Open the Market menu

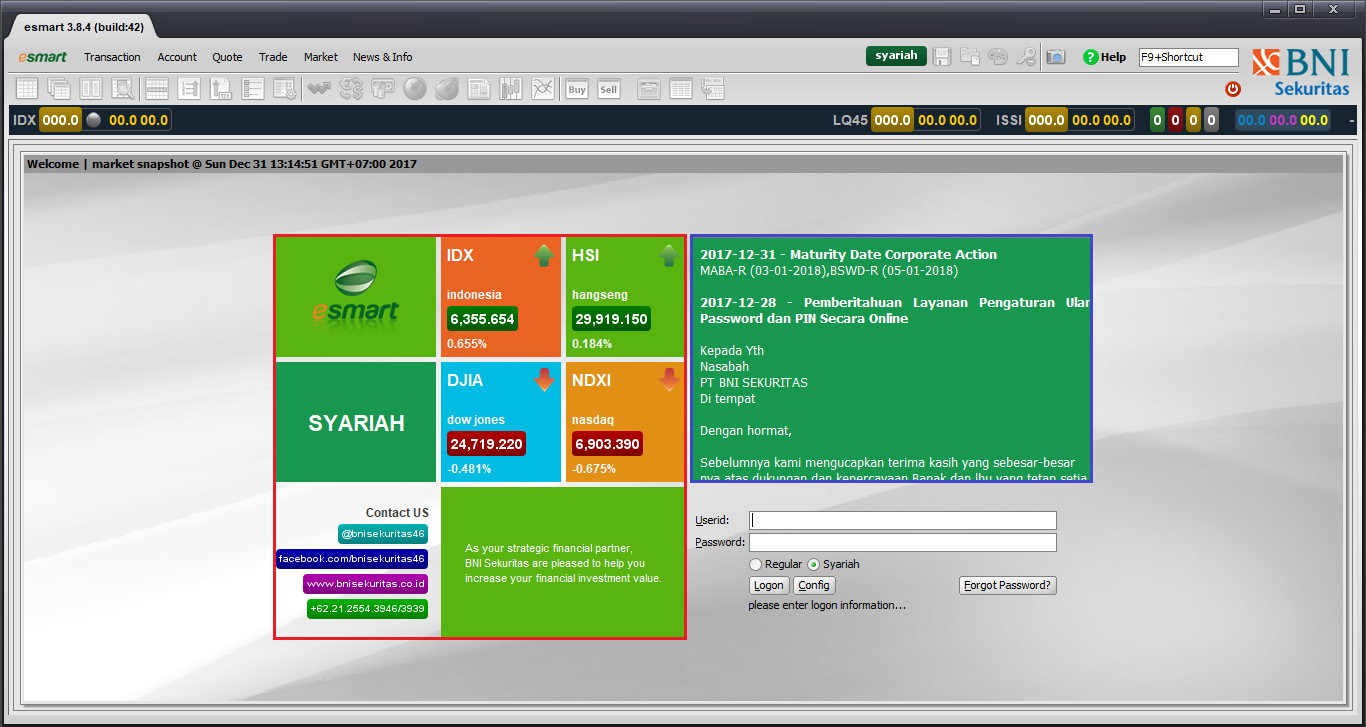click(x=321, y=57)
